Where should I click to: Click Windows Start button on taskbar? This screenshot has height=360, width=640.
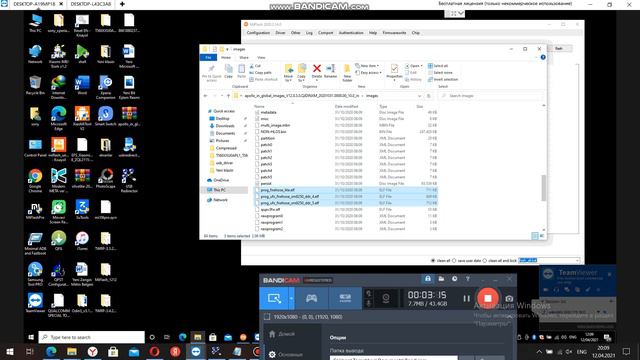[x=10, y=351]
